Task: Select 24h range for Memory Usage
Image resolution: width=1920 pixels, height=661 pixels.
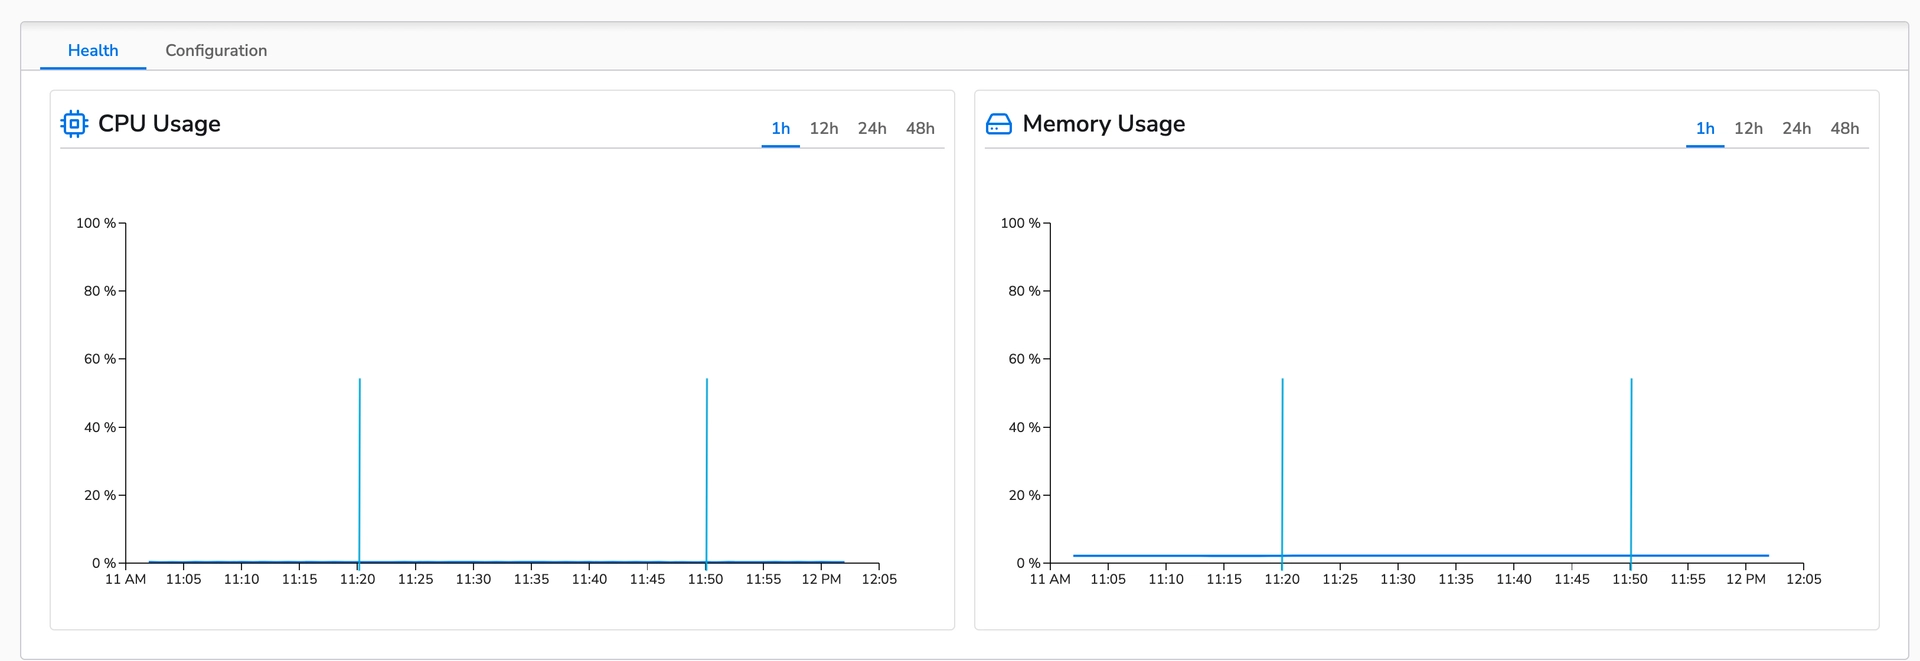Action: (1796, 128)
